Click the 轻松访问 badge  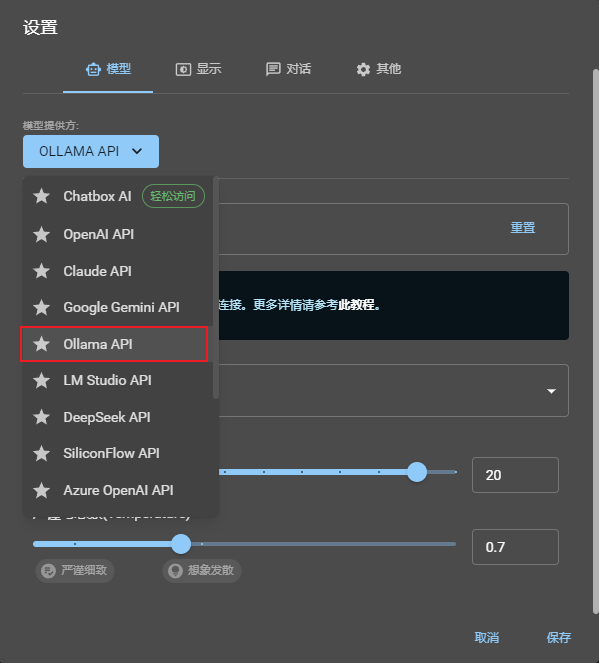click(173, 196)
